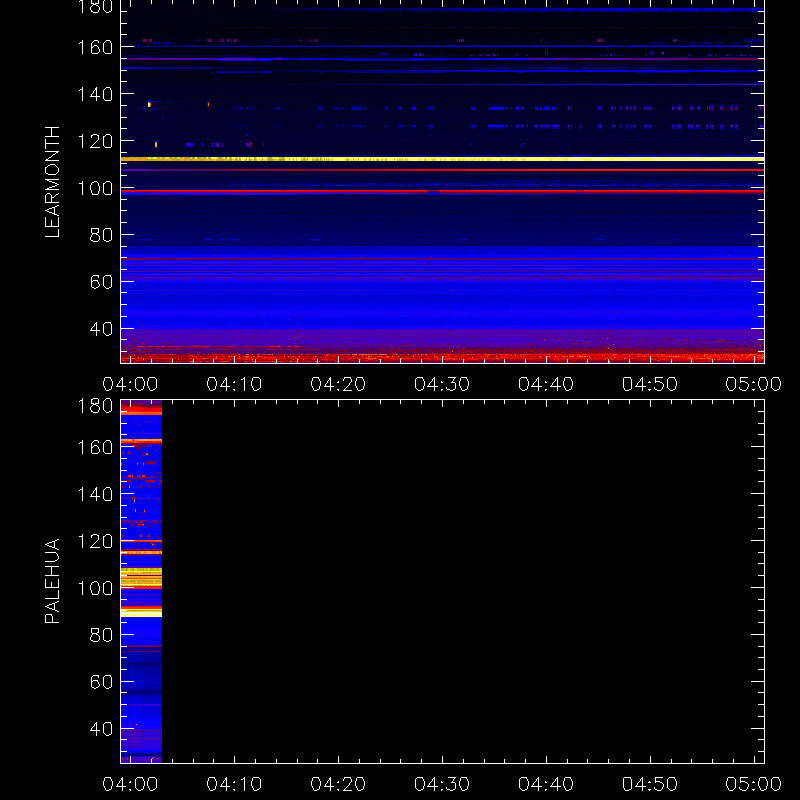This screenshot has height=800, width=800.
Task: Select the 100 tick label on LEARMONTH axis
Action: tap(95, 188)
